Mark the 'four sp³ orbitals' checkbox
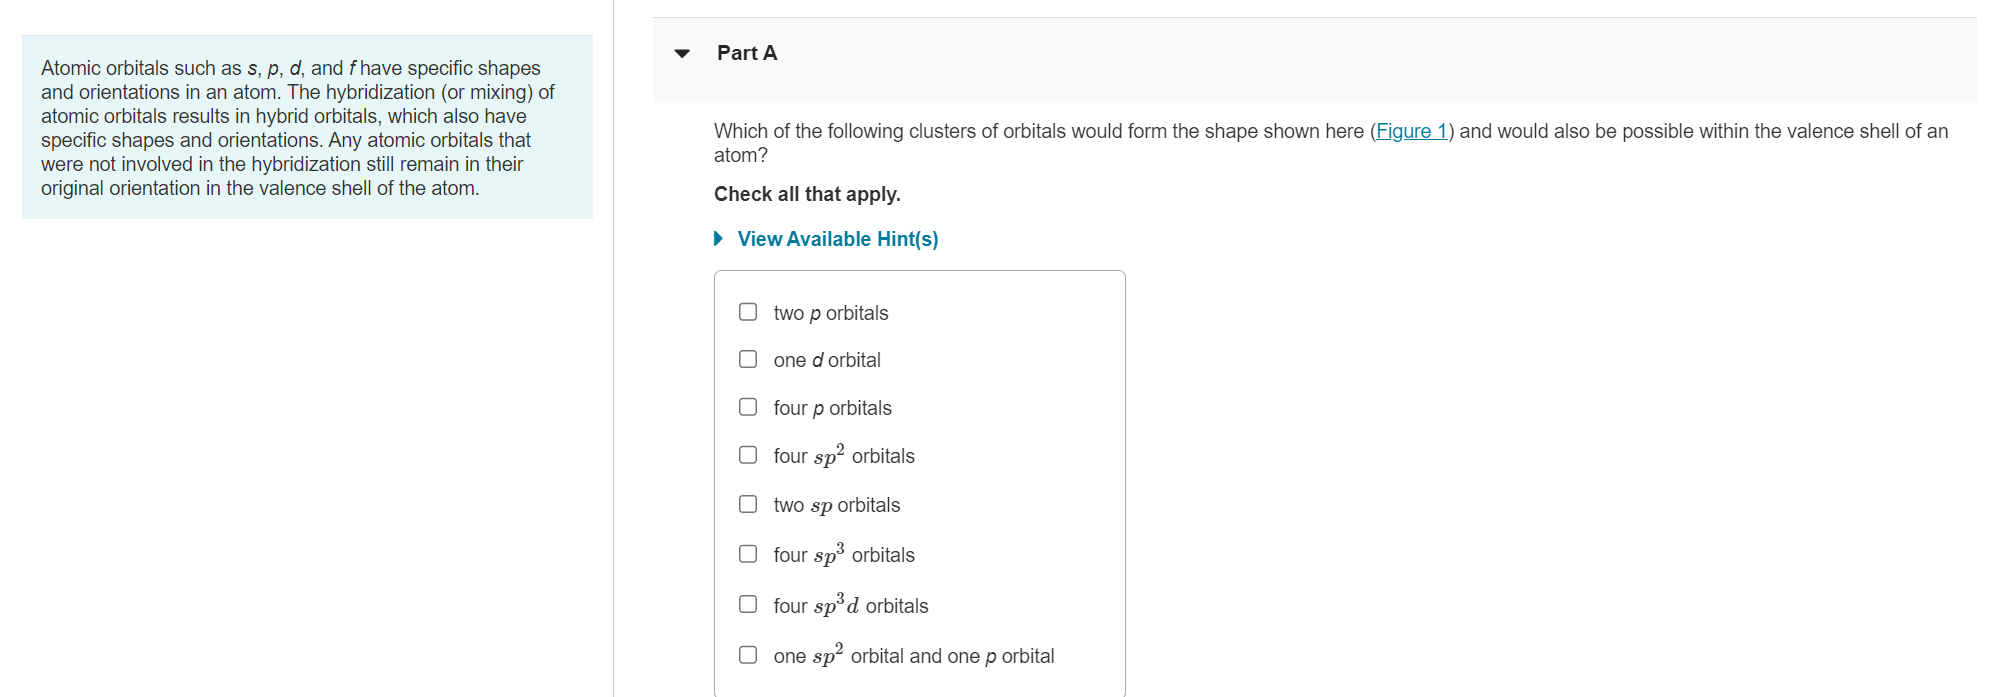Viewport: 1998px width, 697px height. tap(748, 554)
